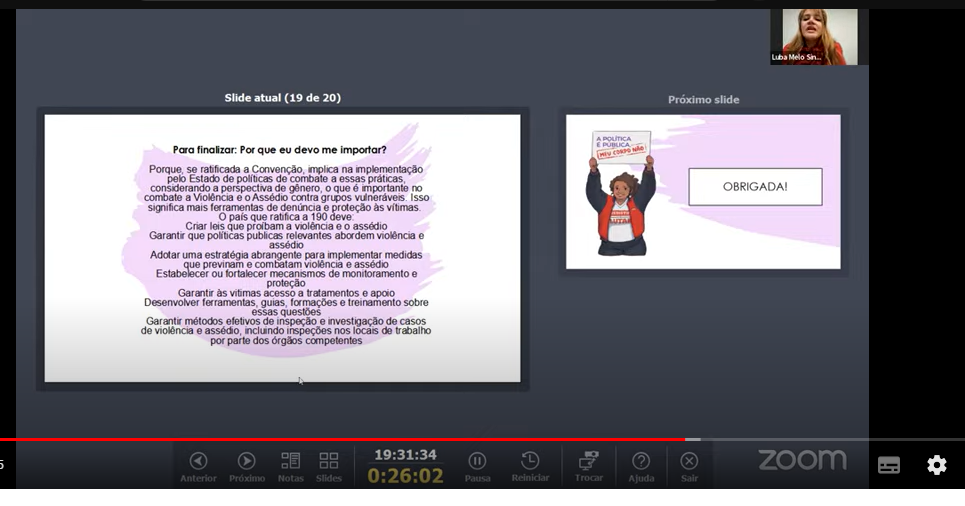The height and width of the screenshot is (506, 965).
Task: Exit presenter view with Sair icon
Action: tap(689, 461)
